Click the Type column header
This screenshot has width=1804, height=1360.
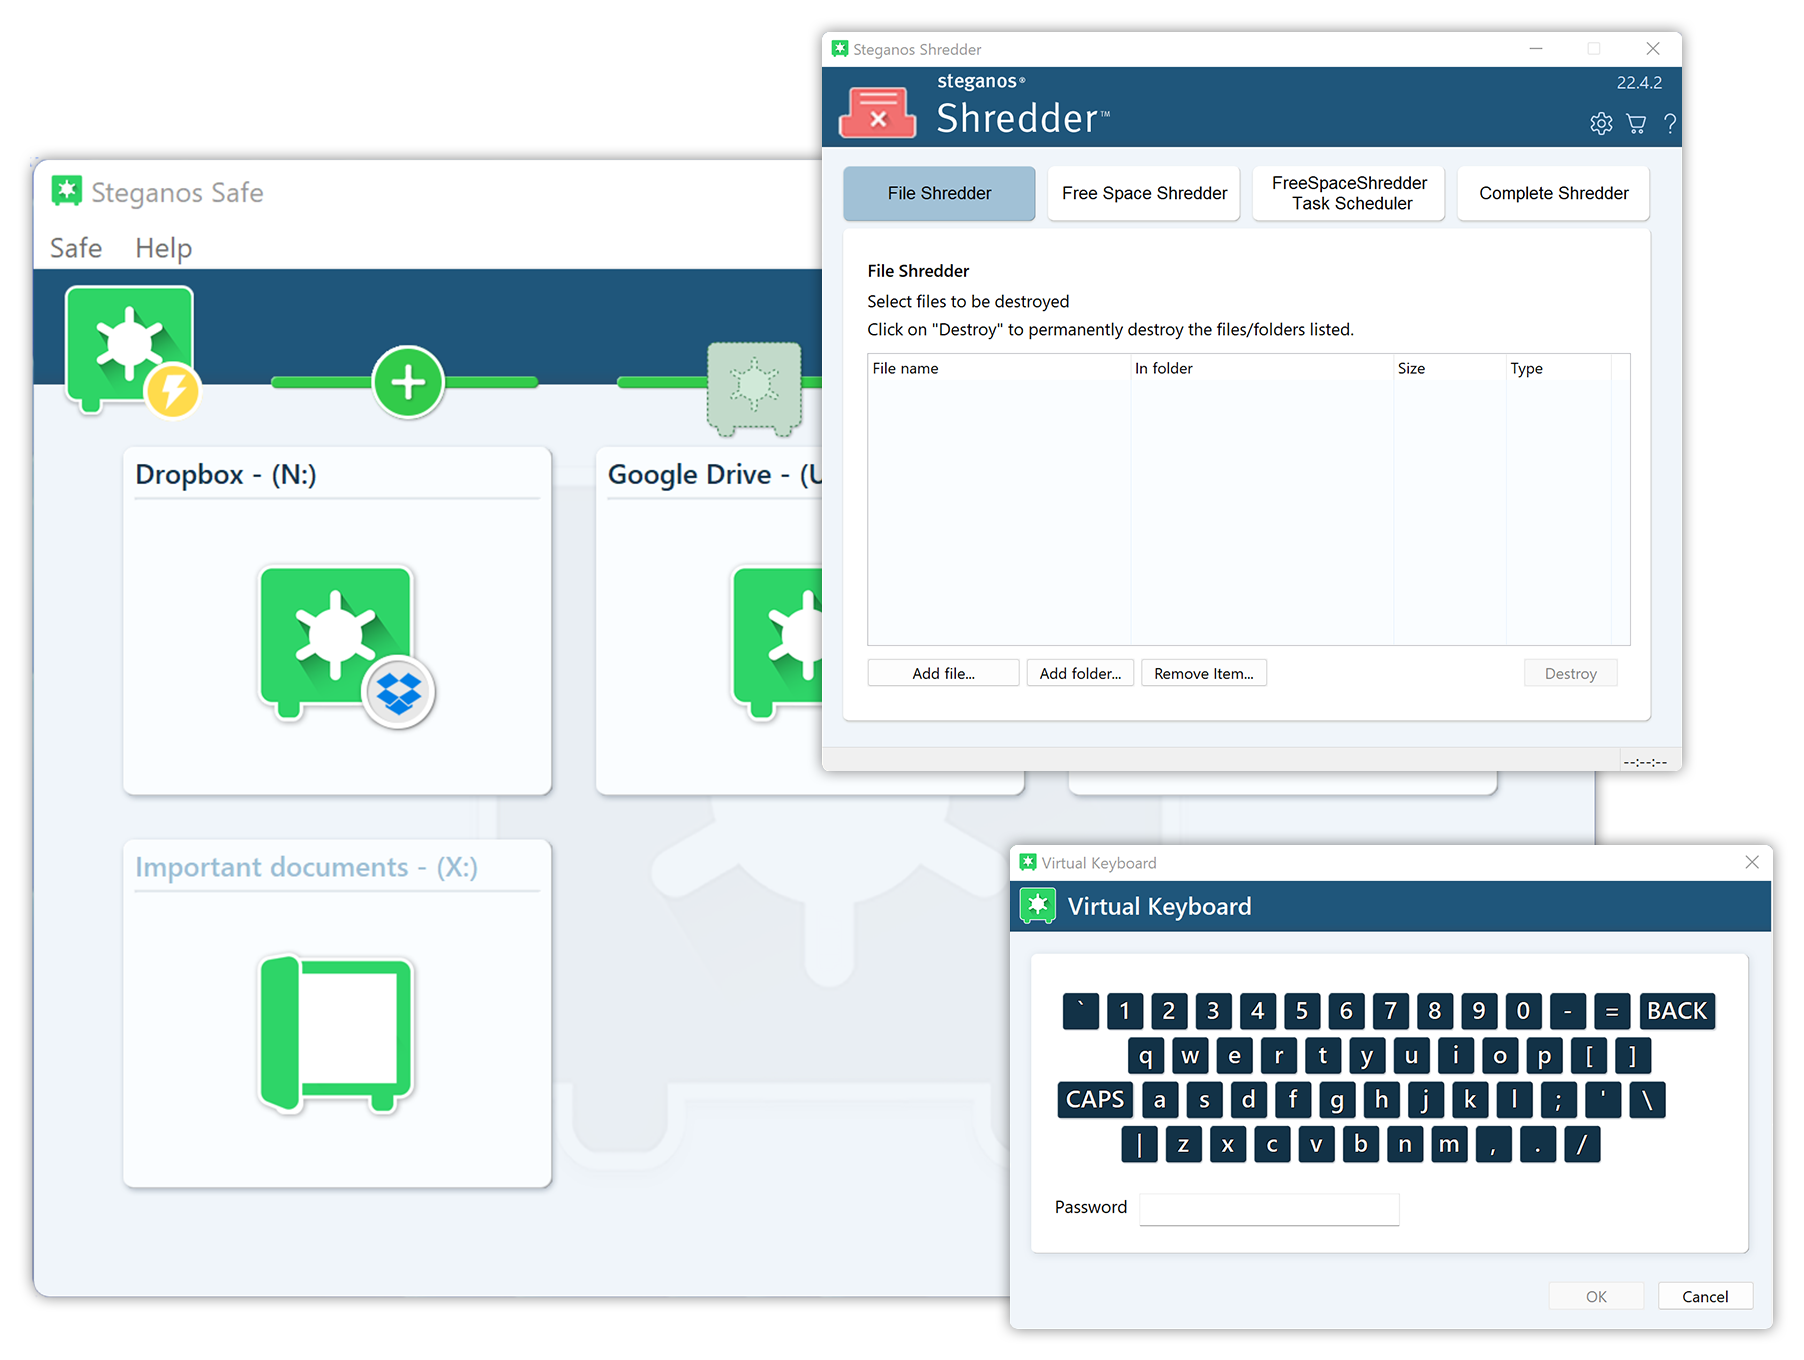click(1558, 368)
